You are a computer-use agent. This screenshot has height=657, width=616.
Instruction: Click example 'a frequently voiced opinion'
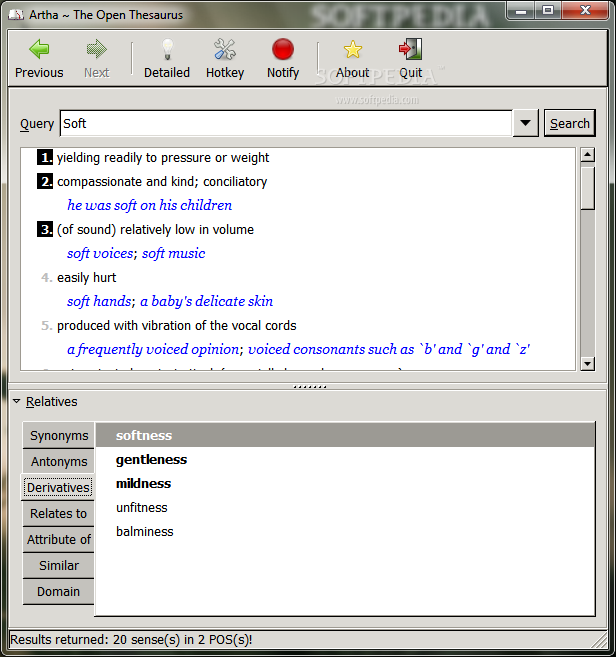pos(153,349)
